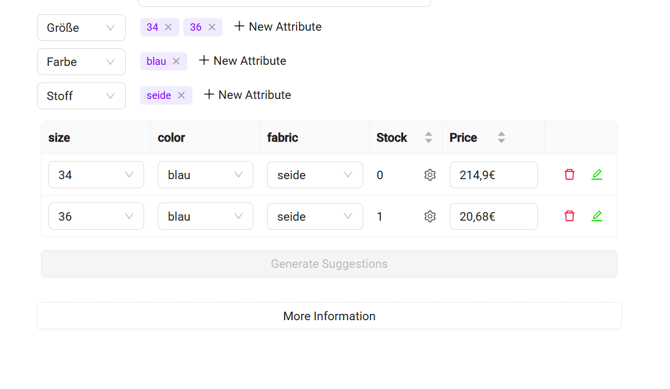Image resolution: width=670 pixels, height=389 pixels.
Task: Click stock value 0 in row 34
Action: 380,175
